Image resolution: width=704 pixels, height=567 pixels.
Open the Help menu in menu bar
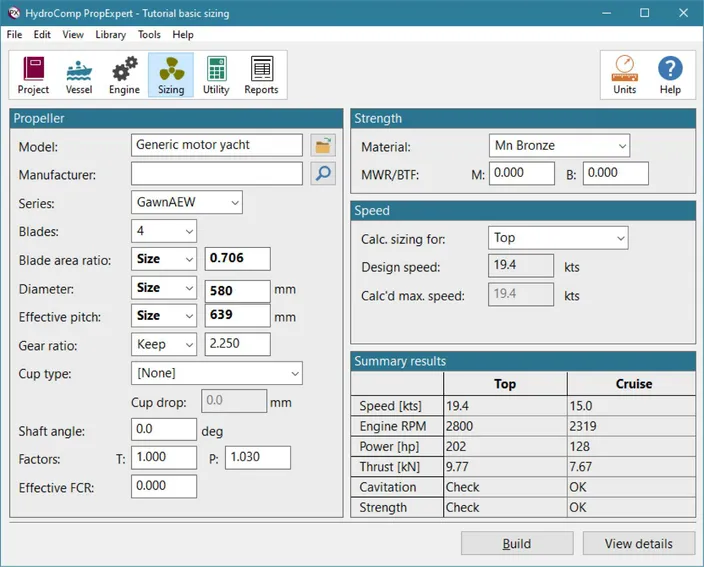coord(183,35)
